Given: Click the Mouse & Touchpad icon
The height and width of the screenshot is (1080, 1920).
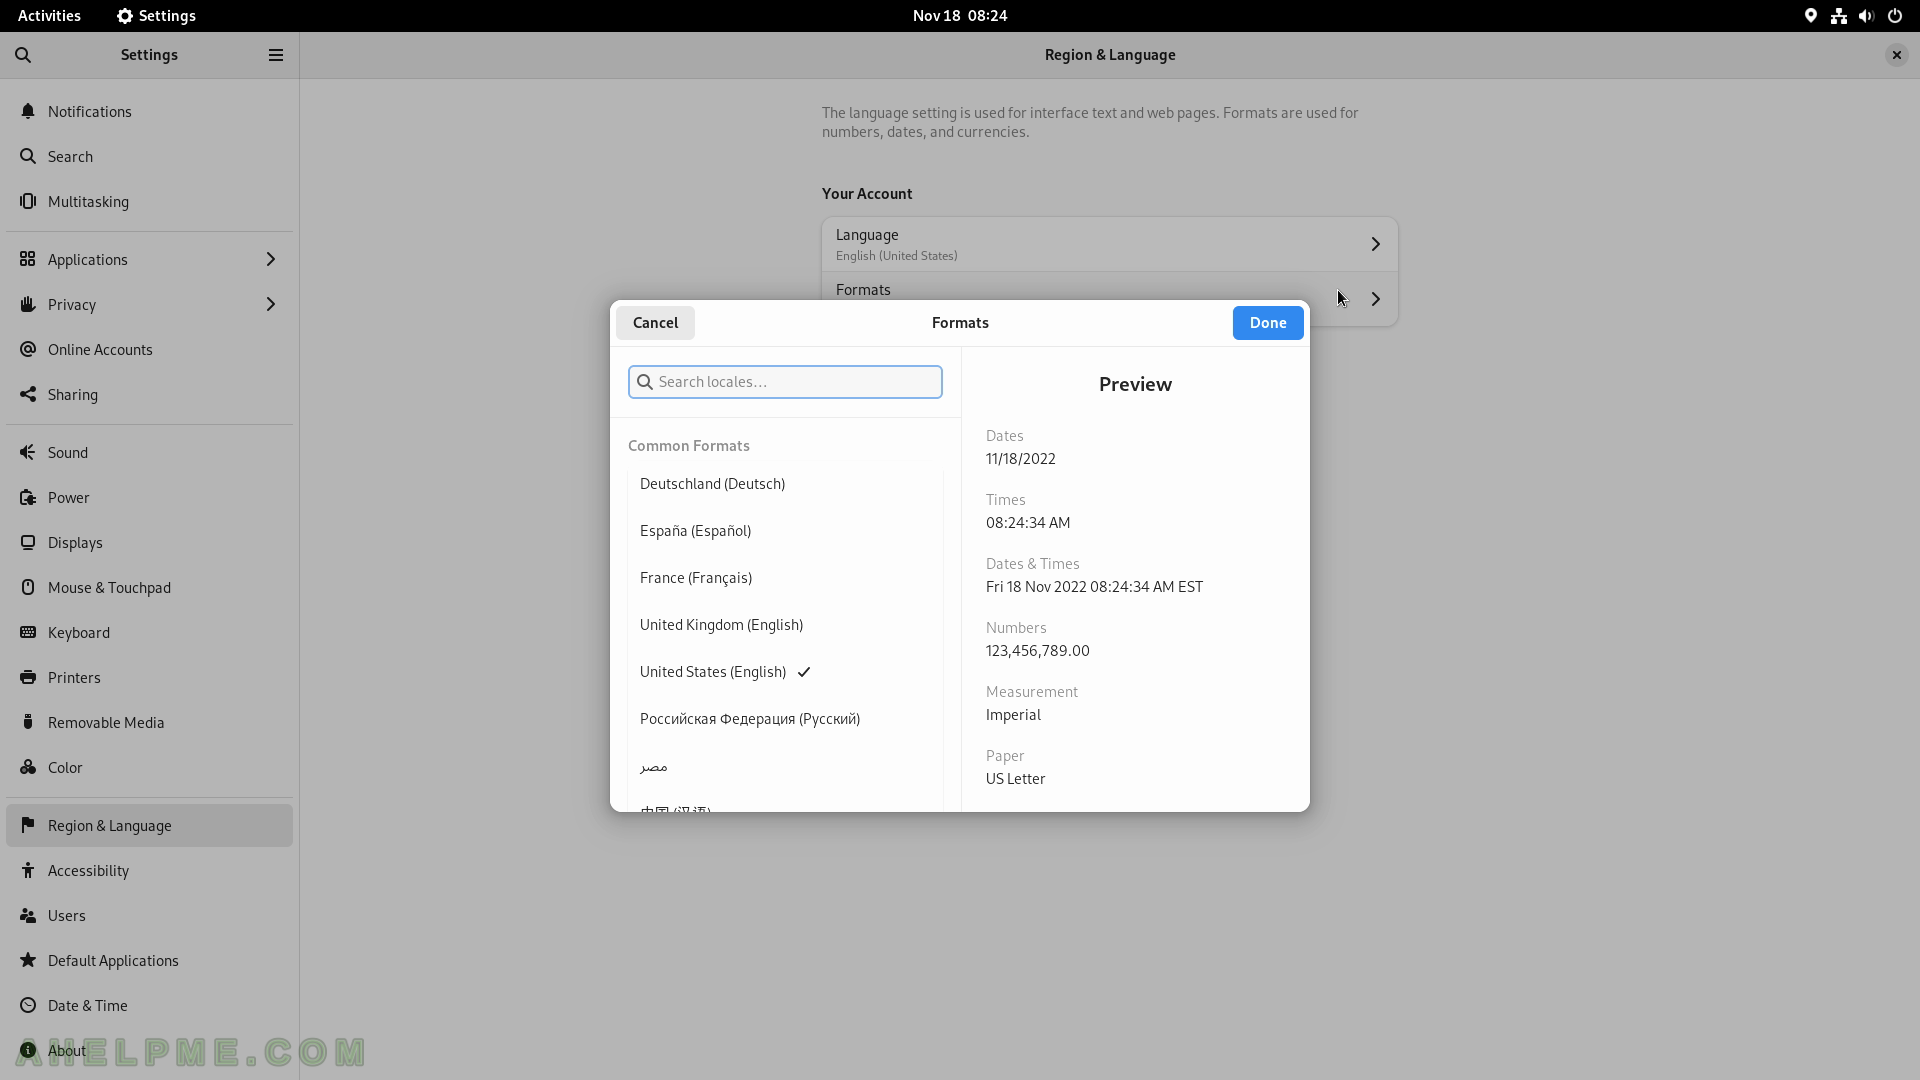Looking at the screenshot, I should 28,587.
